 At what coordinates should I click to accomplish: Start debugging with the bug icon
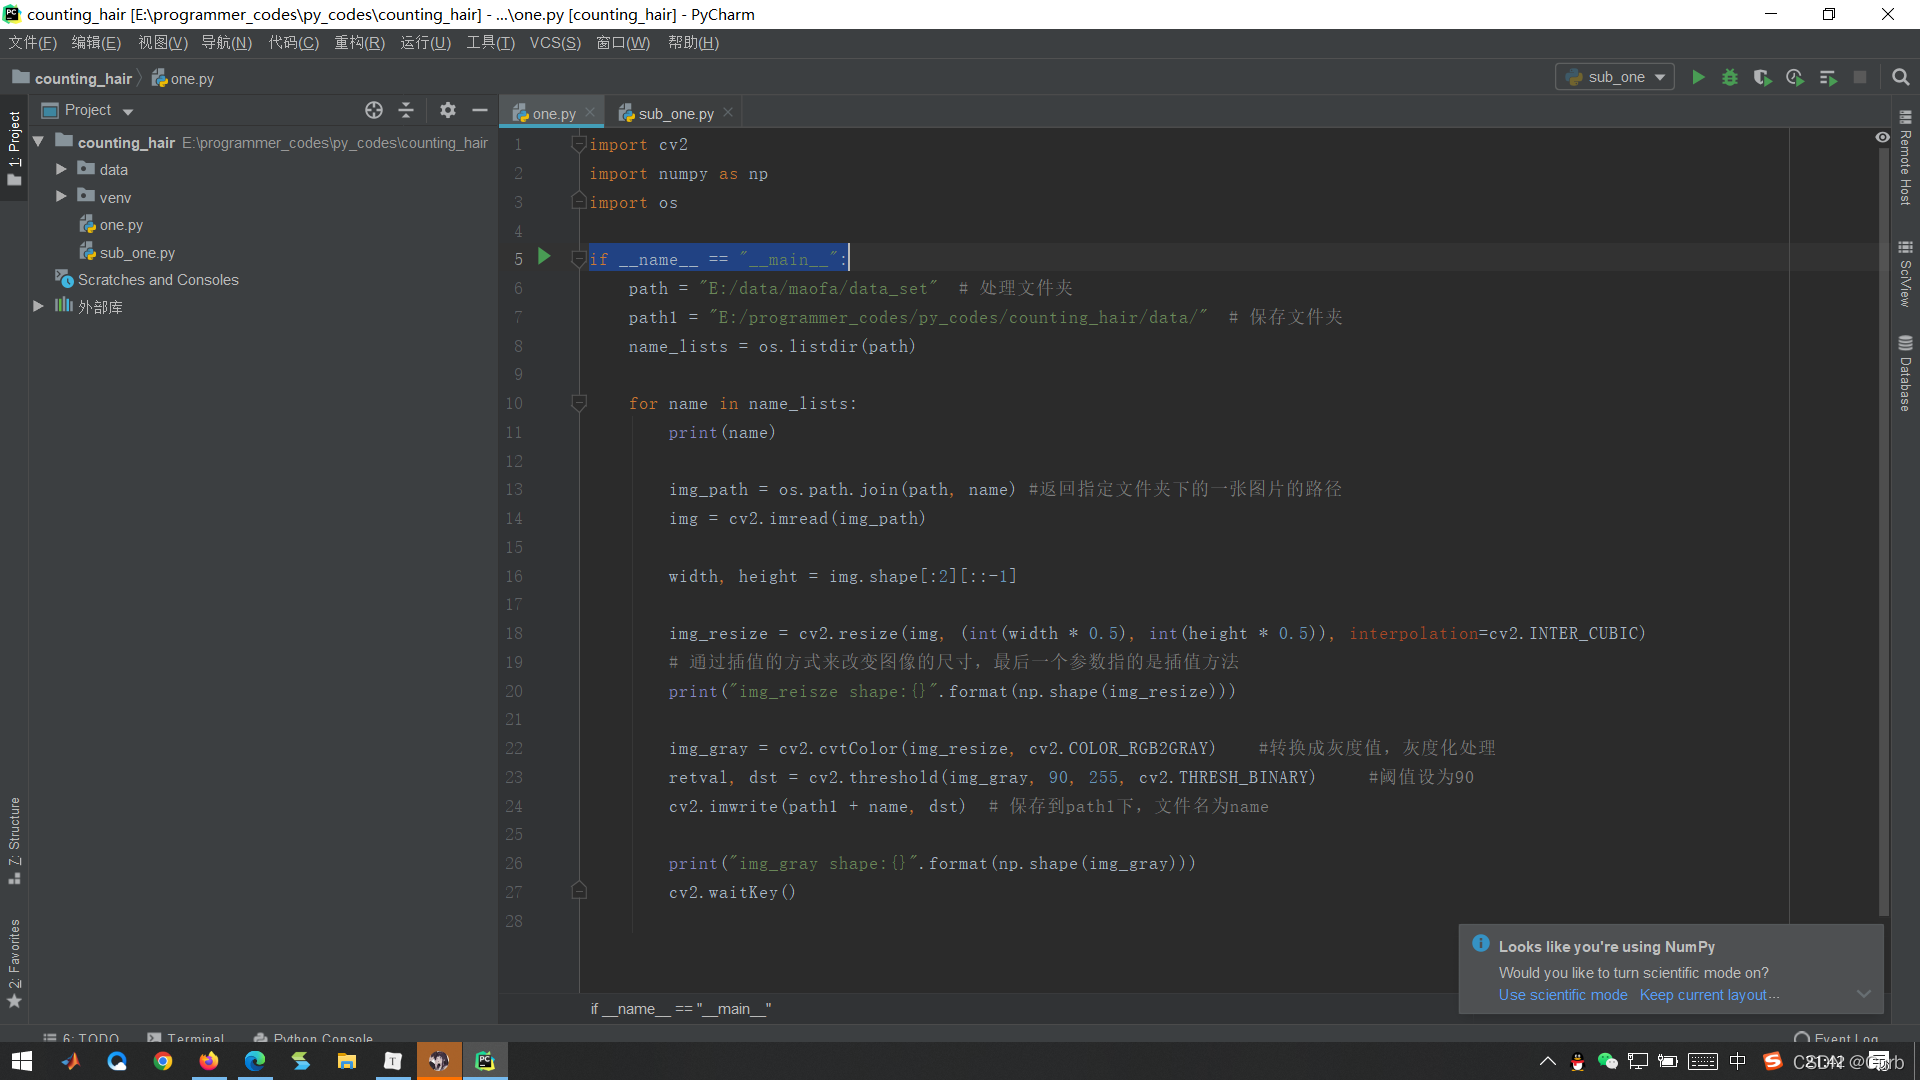click(1729, 77)
